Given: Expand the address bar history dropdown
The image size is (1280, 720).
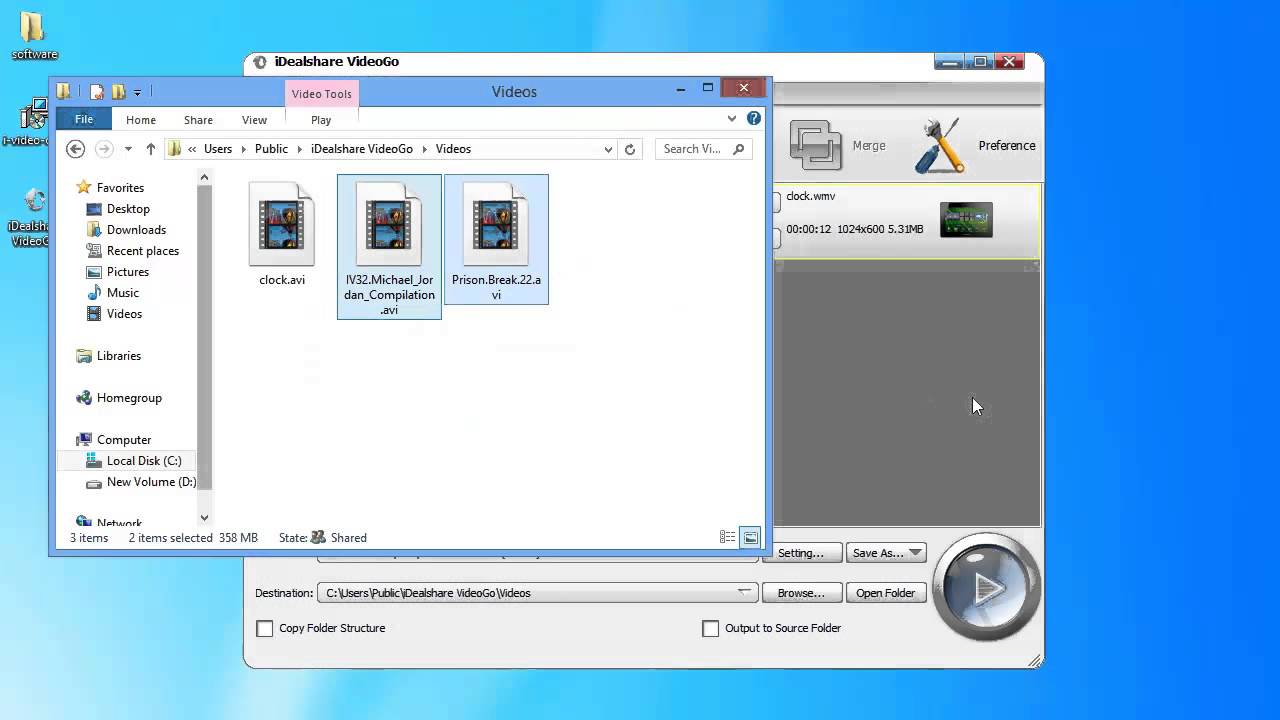Looking at the screenshot, I should [x=608, y=149].
